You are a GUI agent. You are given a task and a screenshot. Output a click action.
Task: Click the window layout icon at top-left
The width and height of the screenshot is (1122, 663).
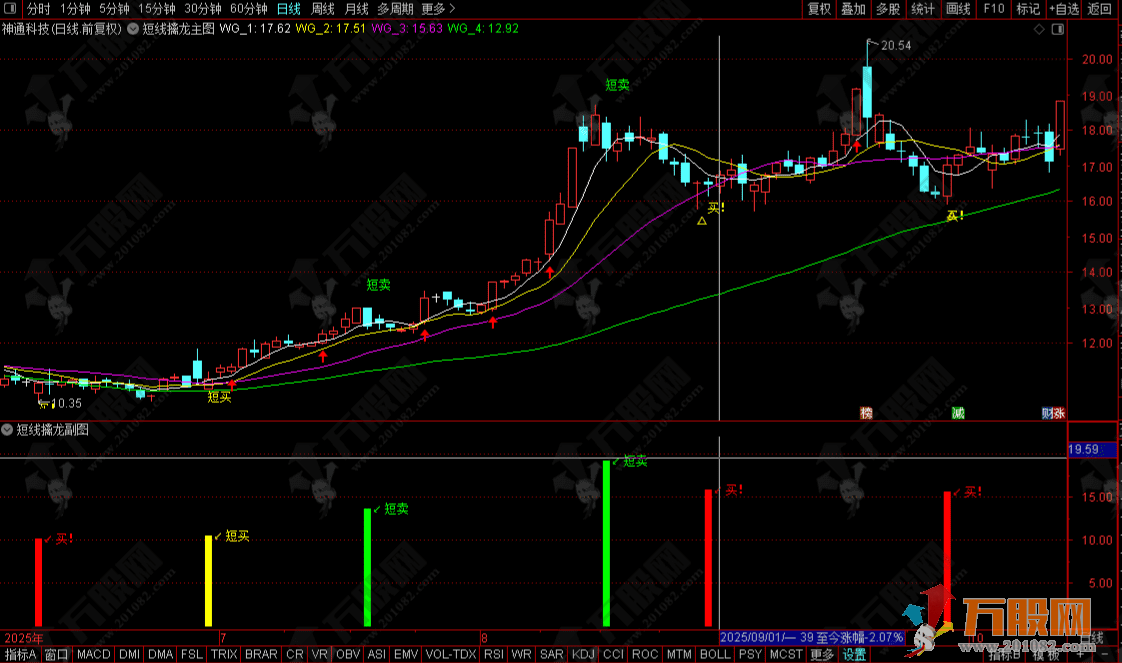[11, 9]
